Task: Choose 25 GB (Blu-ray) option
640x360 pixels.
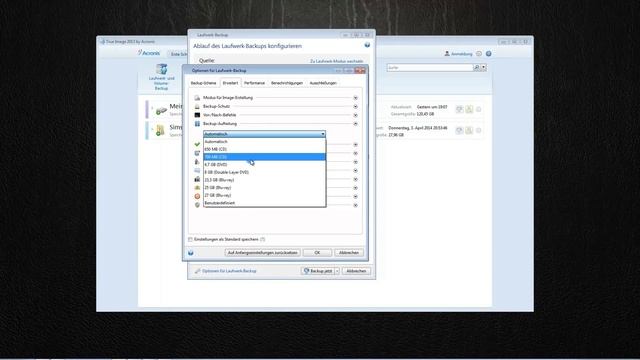Action: click(x=264, y=188)
